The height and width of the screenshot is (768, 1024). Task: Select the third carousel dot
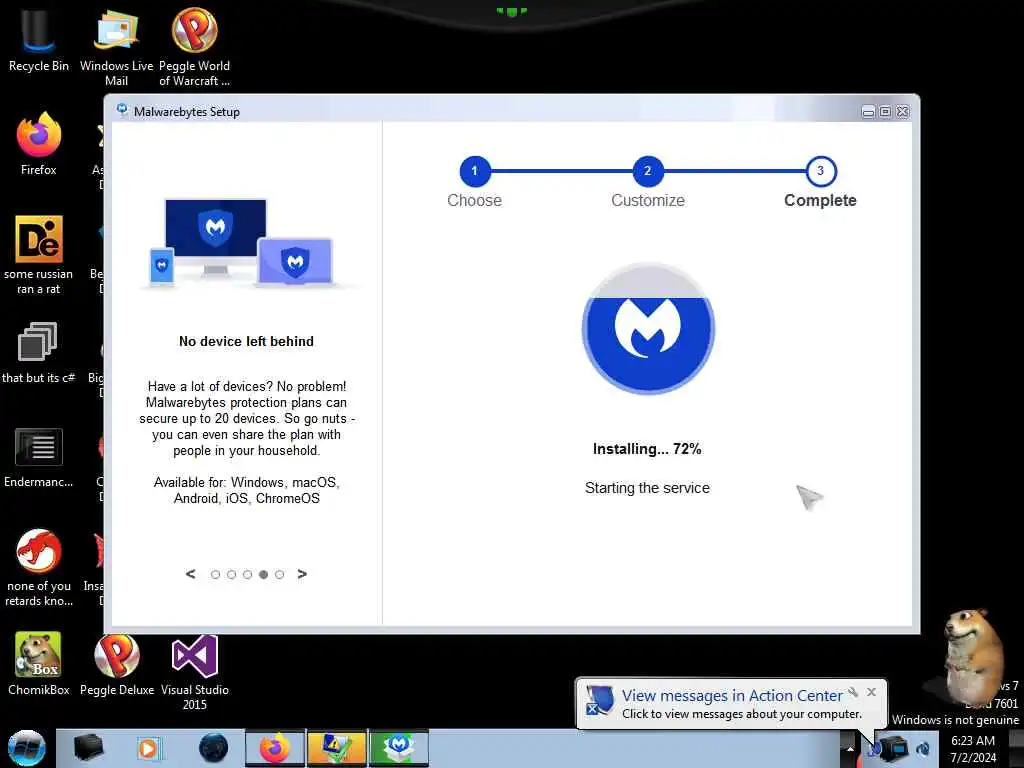pos(248,575)
